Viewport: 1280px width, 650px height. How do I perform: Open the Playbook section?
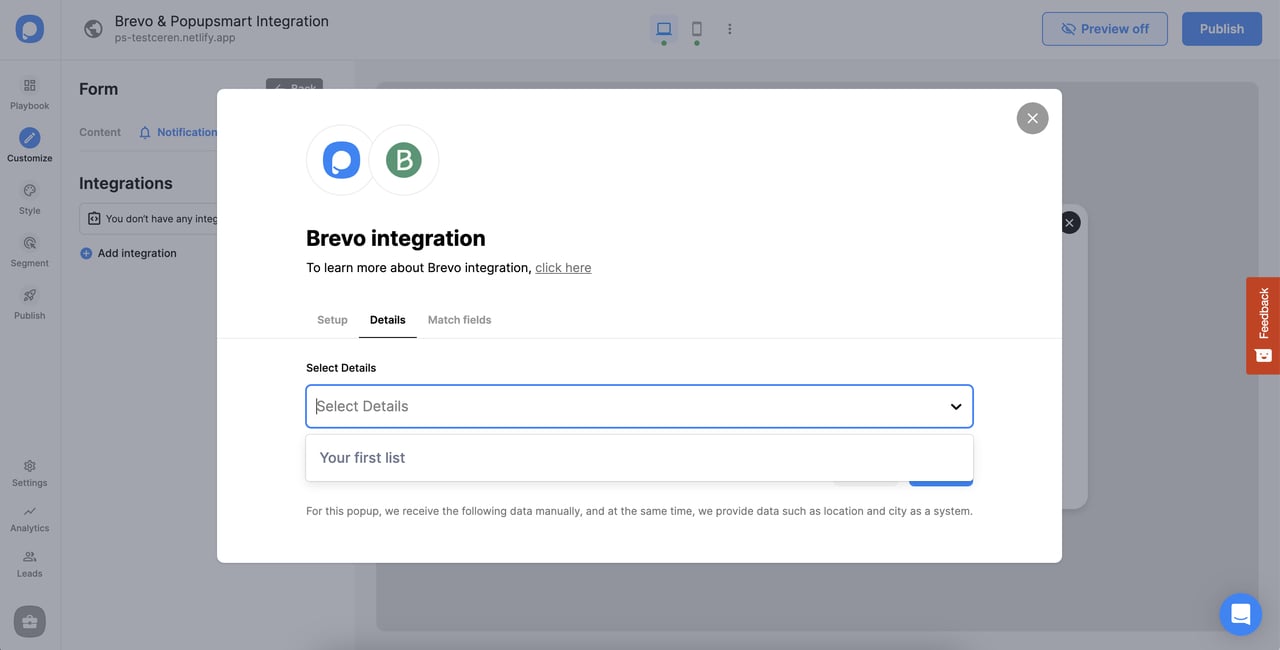tap(29, 95)
